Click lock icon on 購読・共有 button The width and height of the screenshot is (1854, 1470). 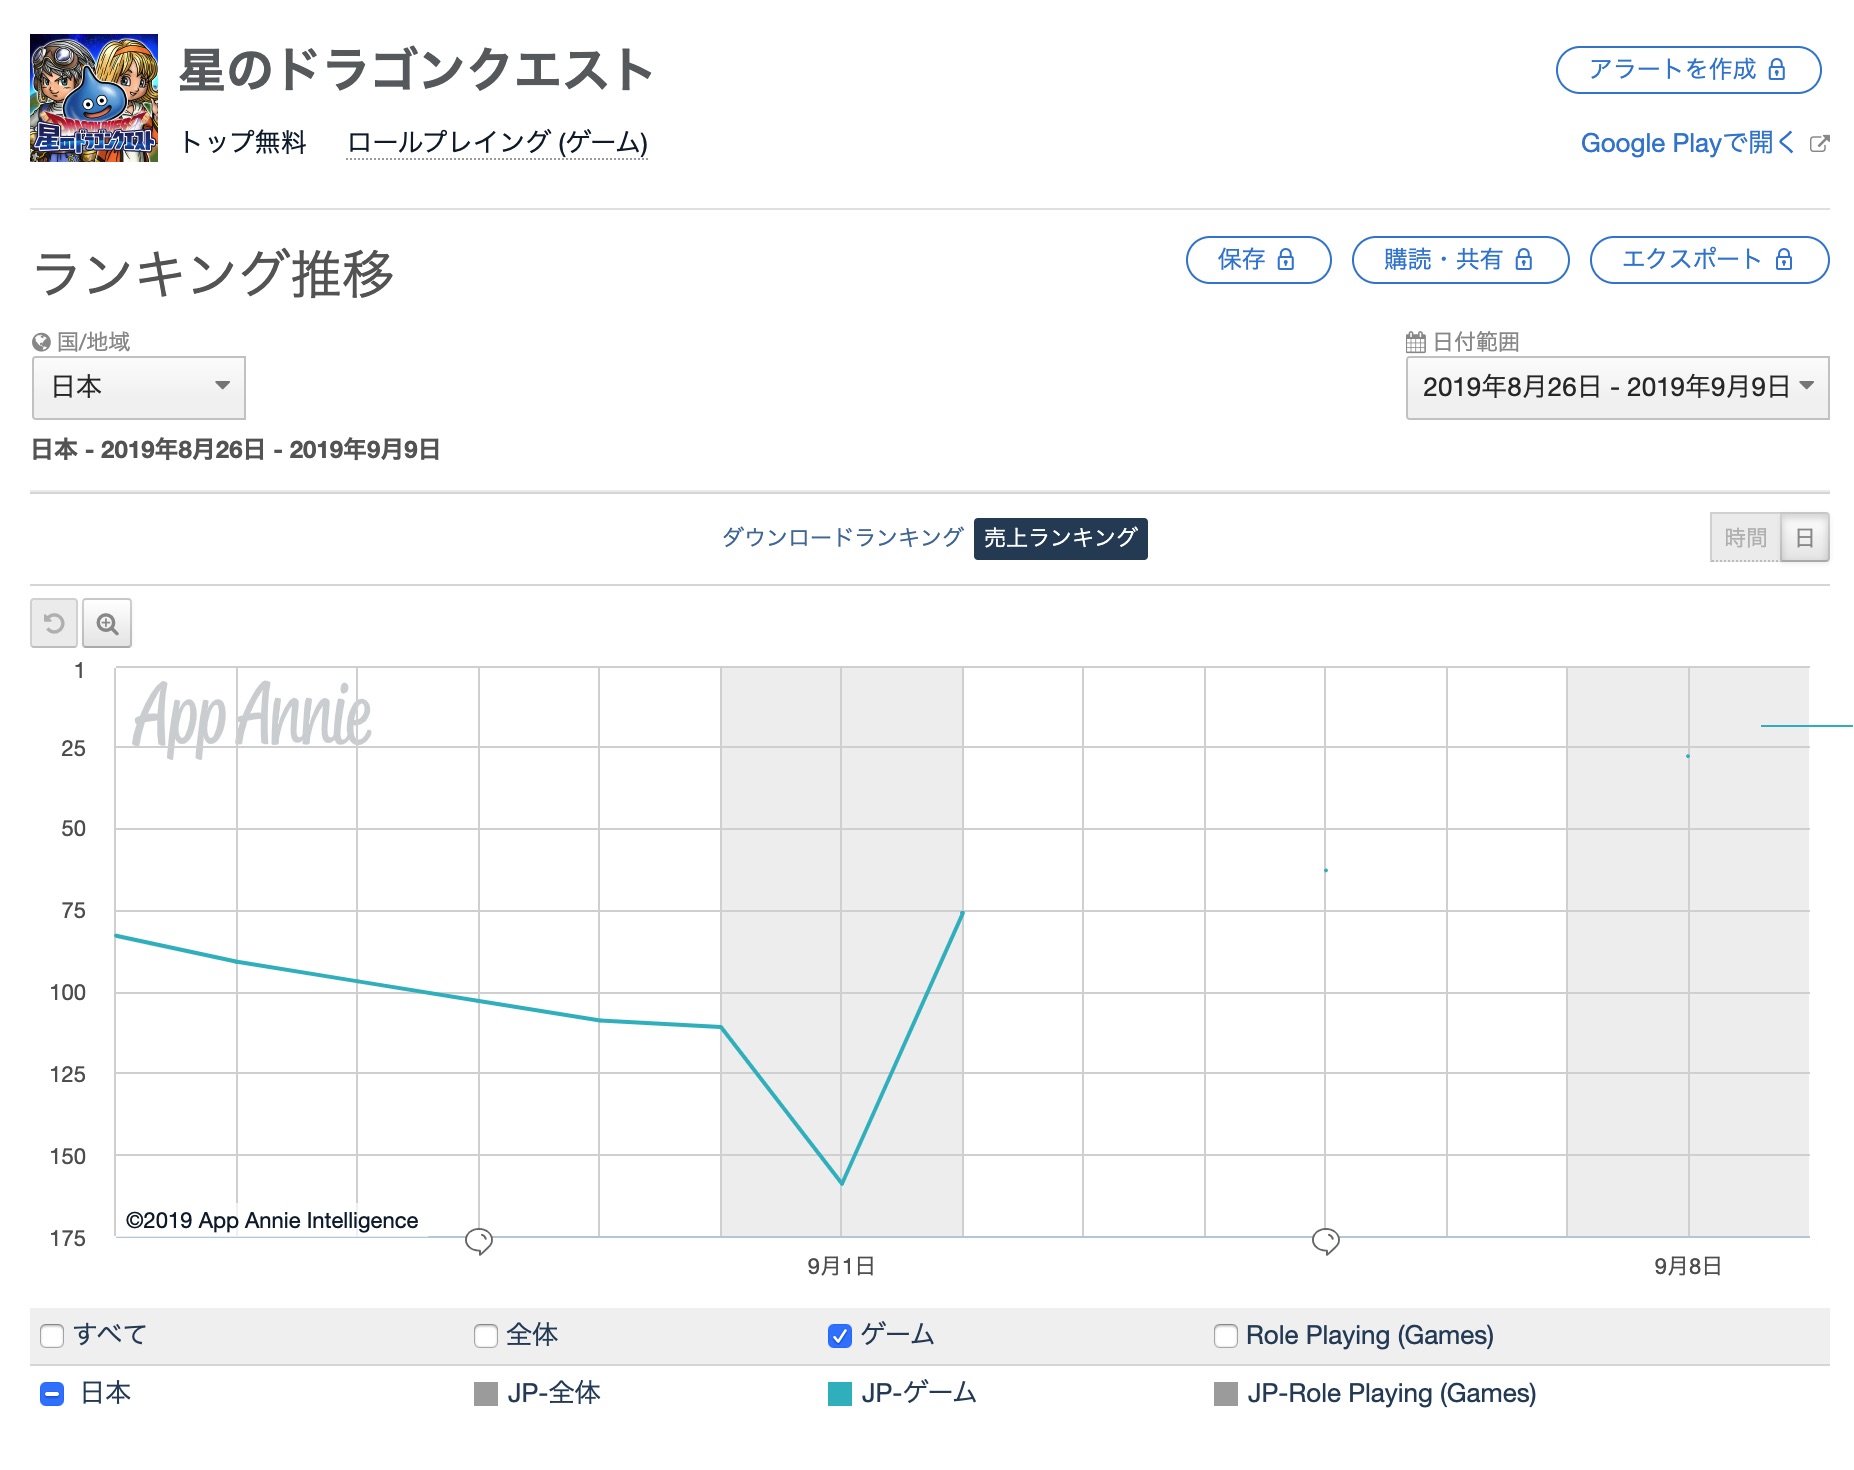[x=1524, y=260]
